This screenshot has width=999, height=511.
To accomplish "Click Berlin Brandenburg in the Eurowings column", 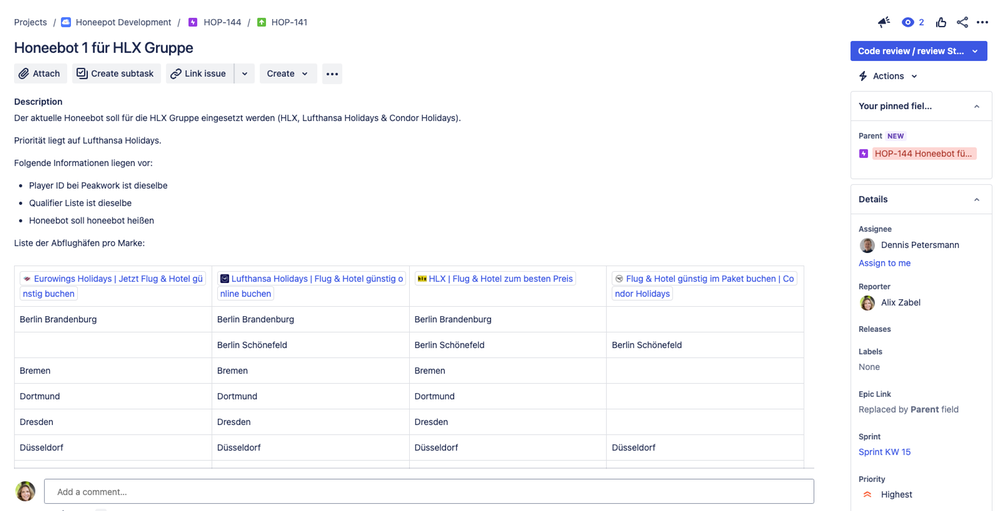I will [58, 319].
